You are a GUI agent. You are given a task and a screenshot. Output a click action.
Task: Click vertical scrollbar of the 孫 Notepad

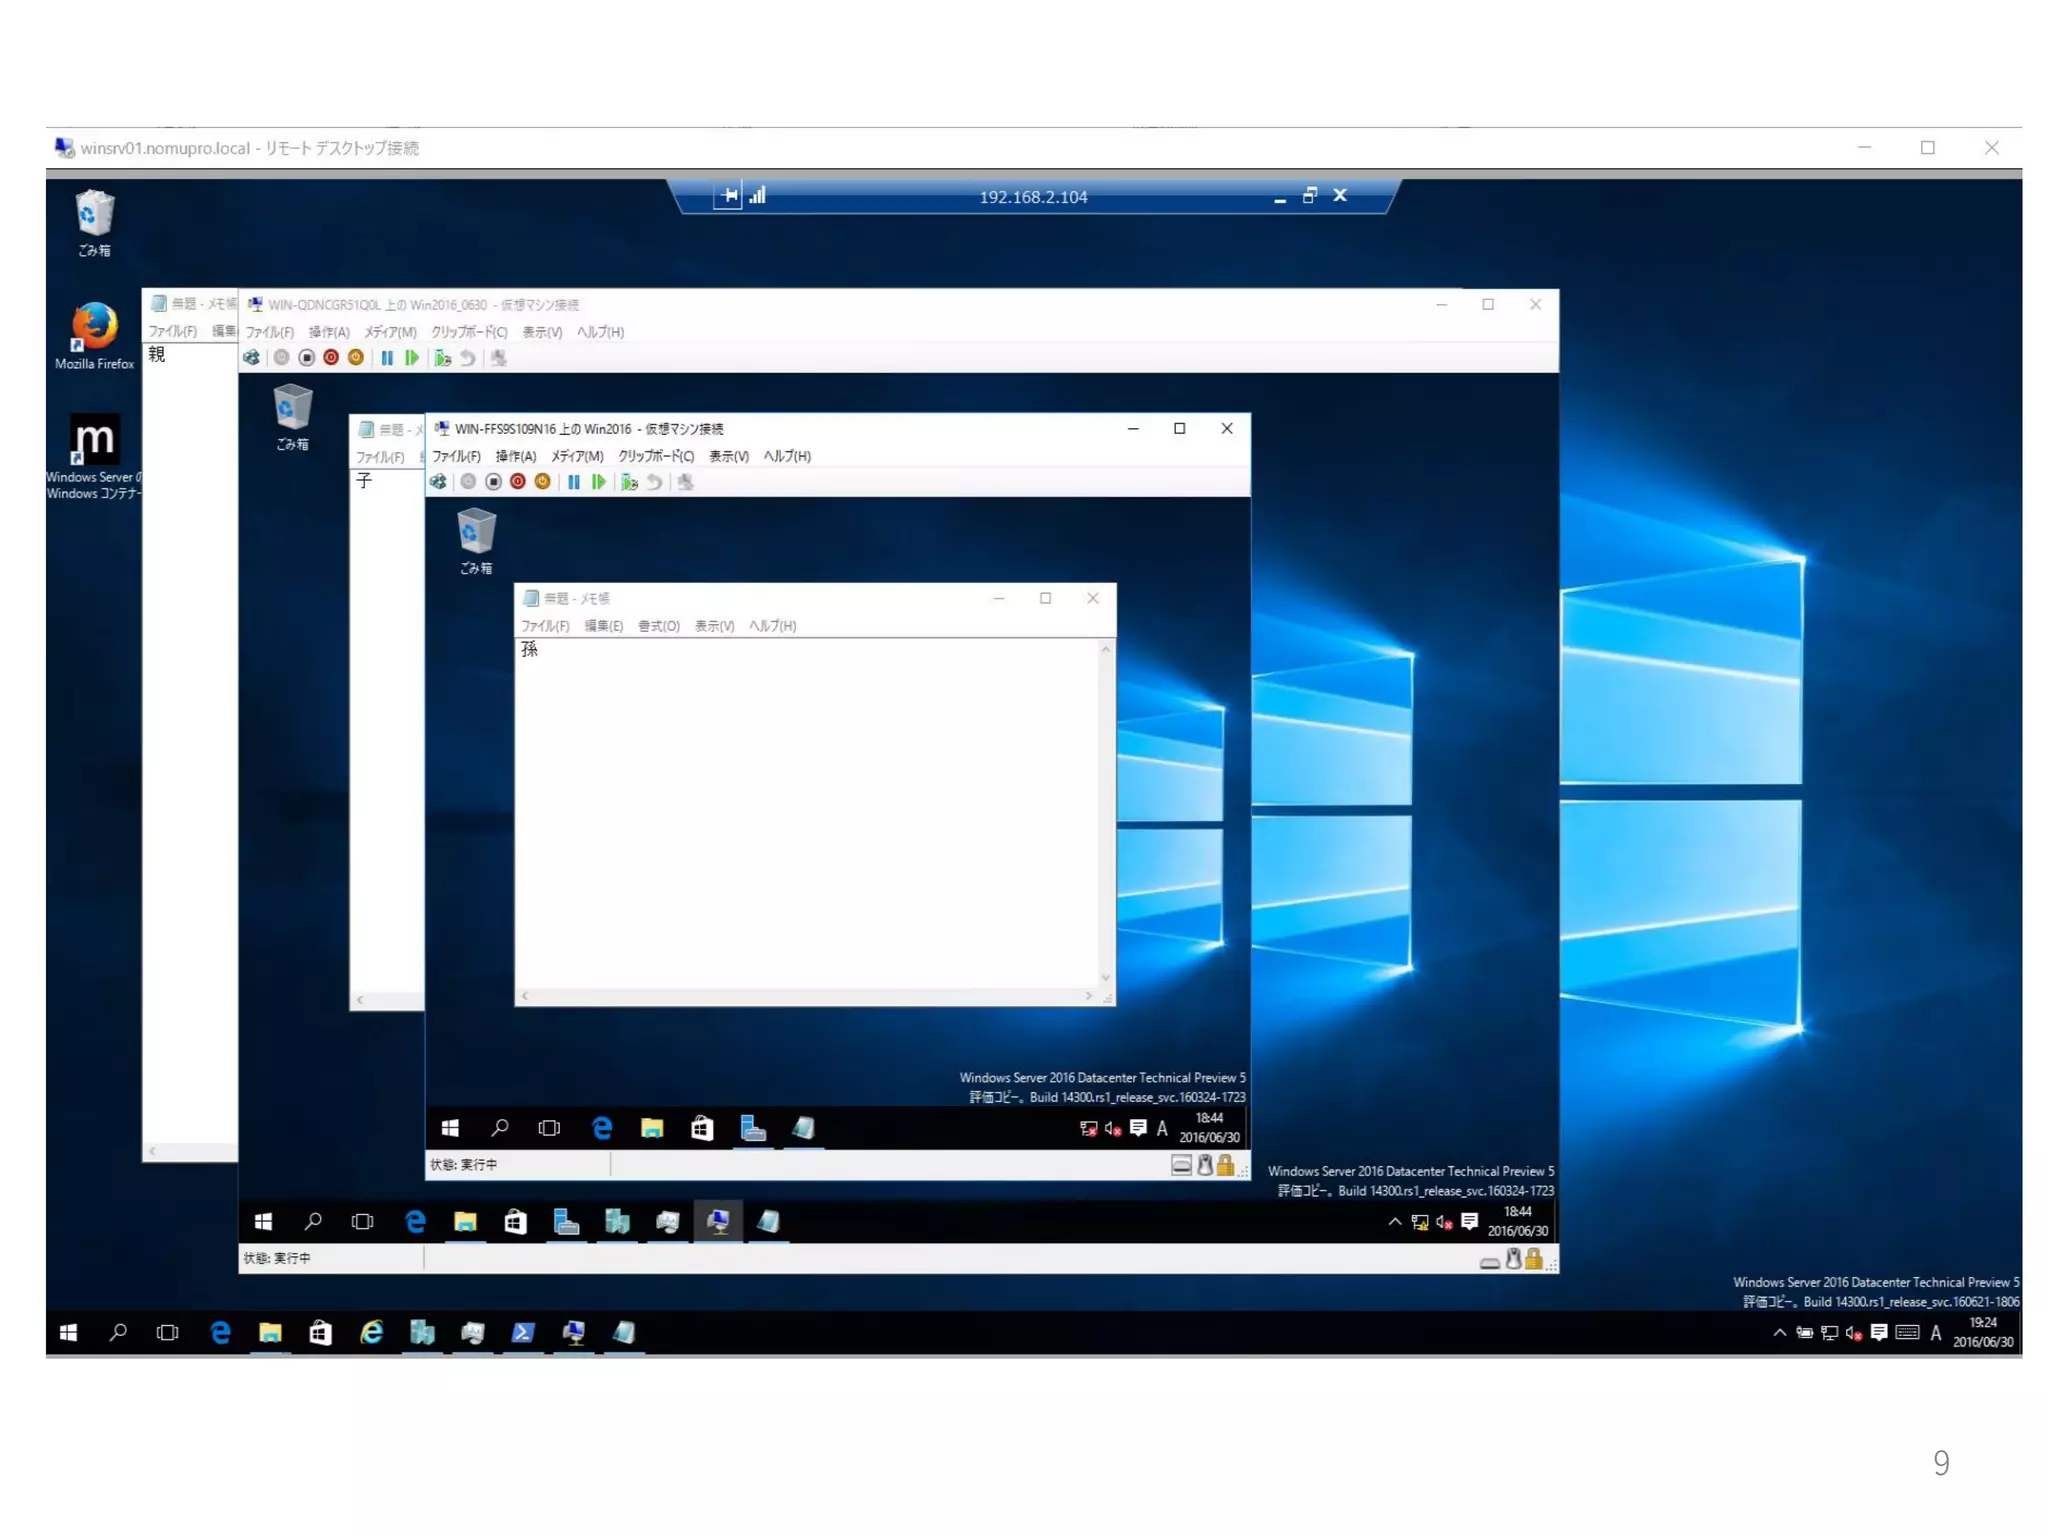[1105, 812]
